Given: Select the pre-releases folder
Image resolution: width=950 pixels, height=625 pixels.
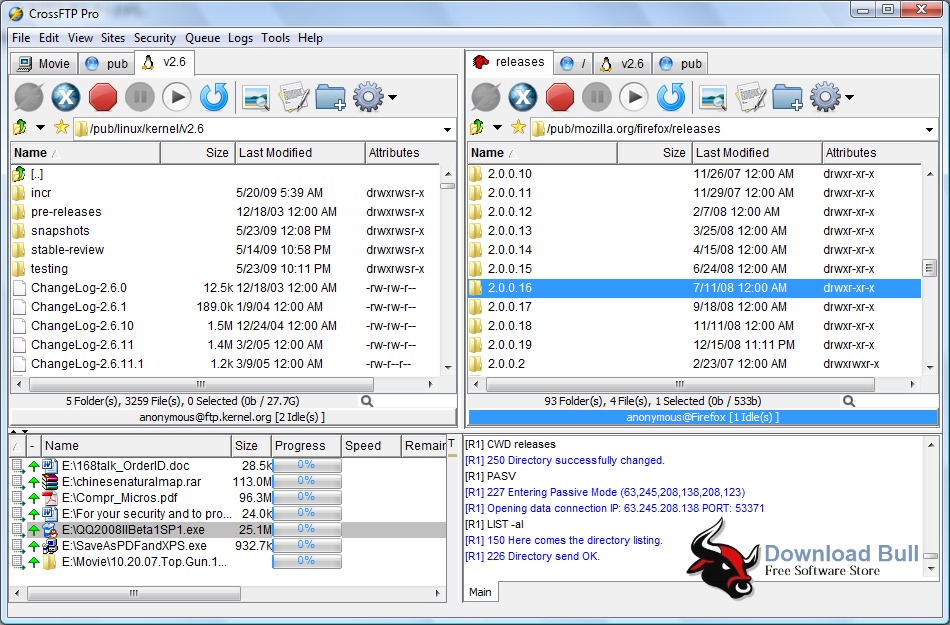Looking at the screenshot, I should click(225, 212).
